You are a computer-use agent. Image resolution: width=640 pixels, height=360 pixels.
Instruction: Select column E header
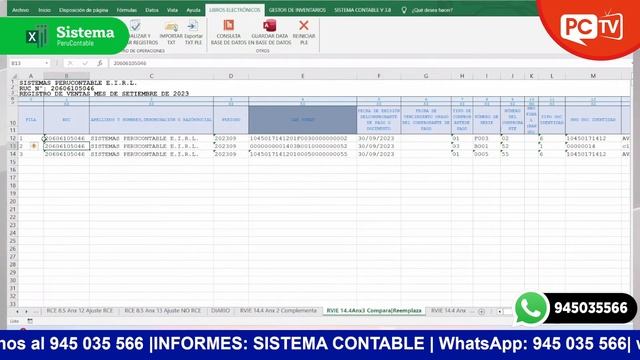pos(302,76)
